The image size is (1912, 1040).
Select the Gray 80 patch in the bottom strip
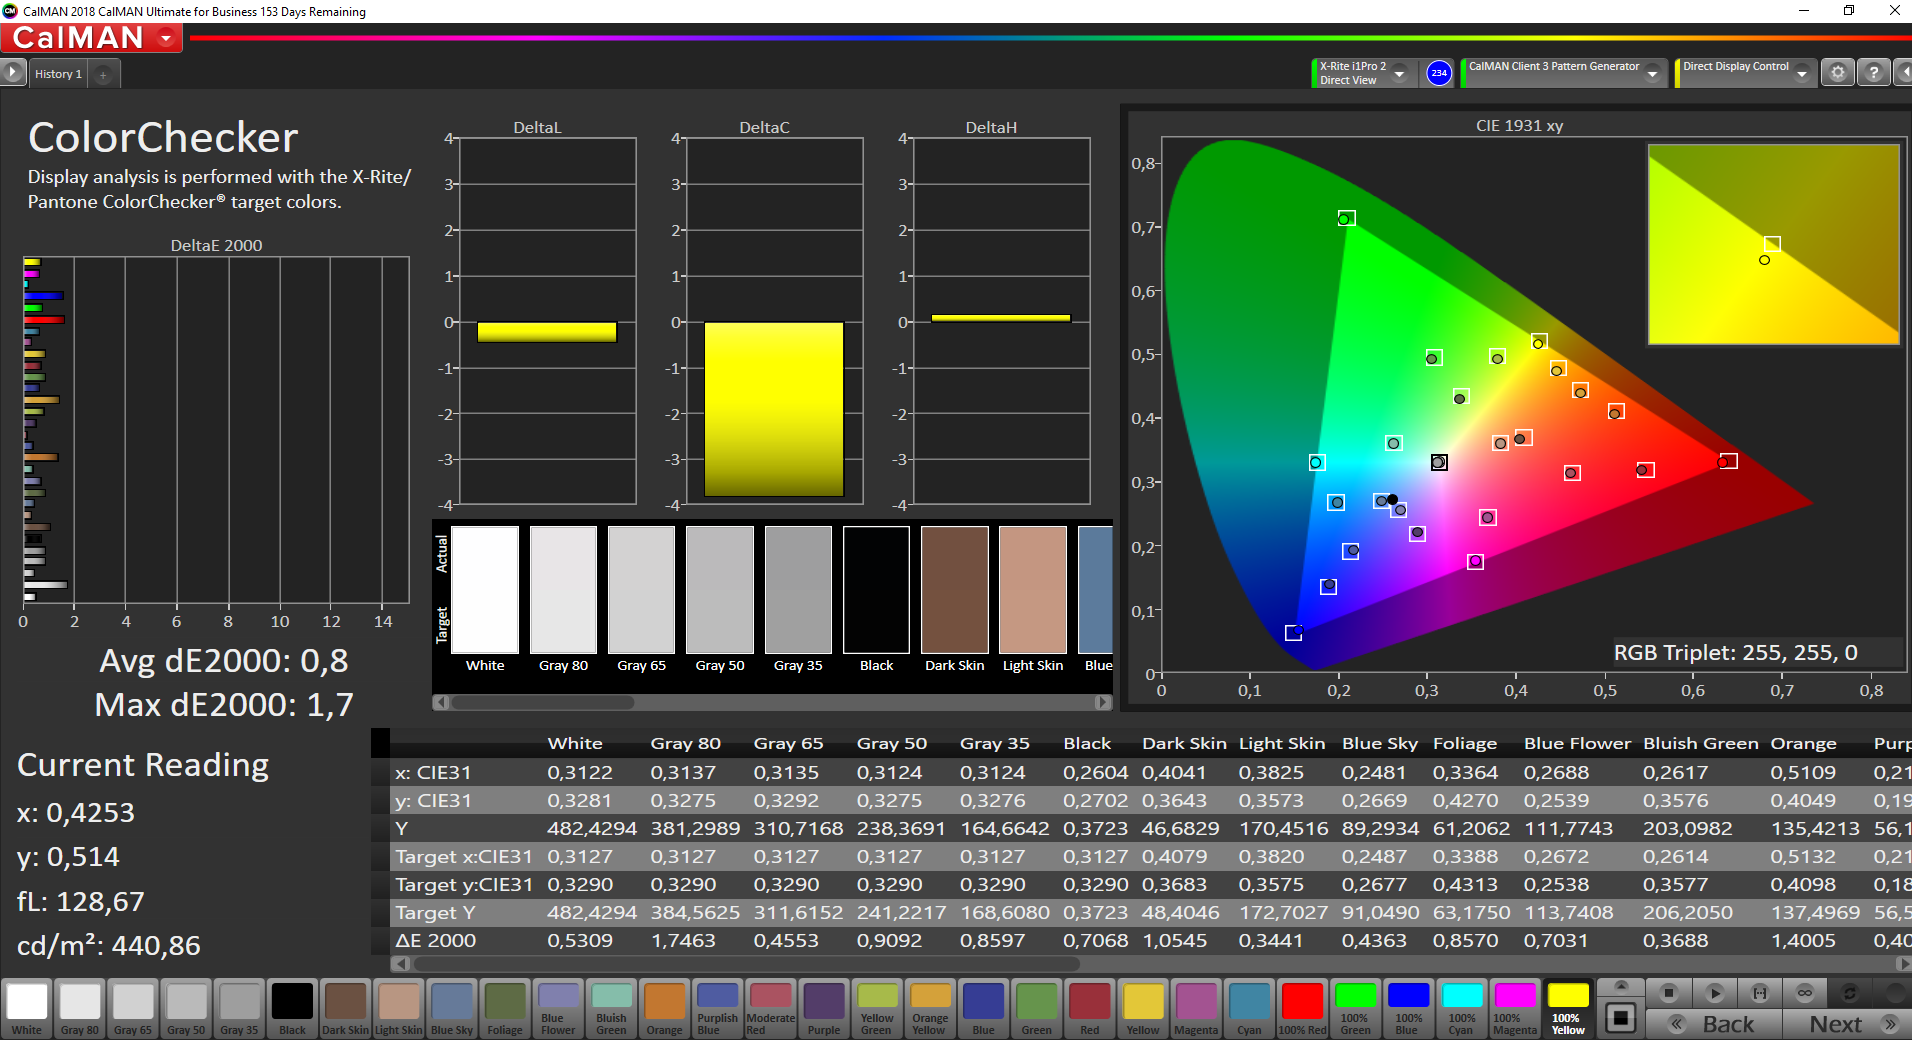point(80,1008)
